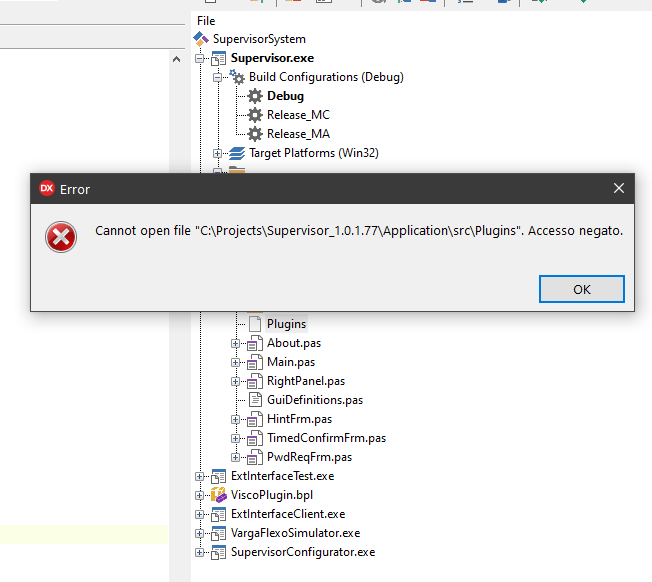This screenshot has height=582, width=652.
Task: Select the Release_MA configuration label
Action: (298, 134)
